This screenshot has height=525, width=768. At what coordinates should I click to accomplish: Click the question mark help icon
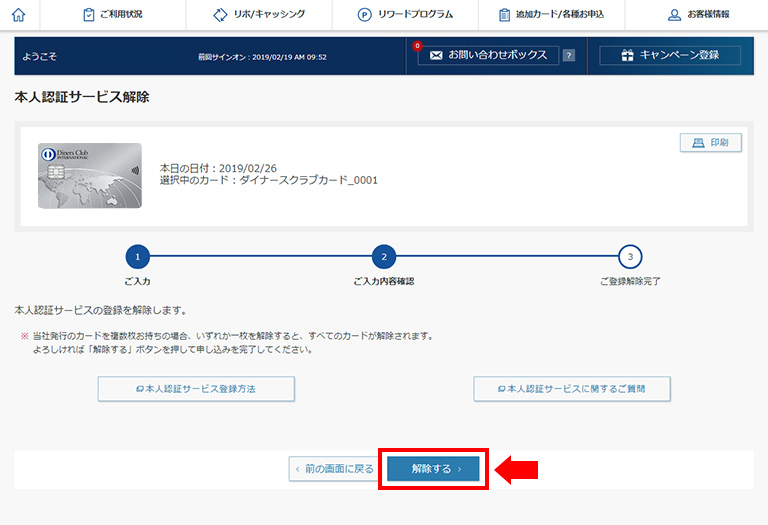coord(569,56)
